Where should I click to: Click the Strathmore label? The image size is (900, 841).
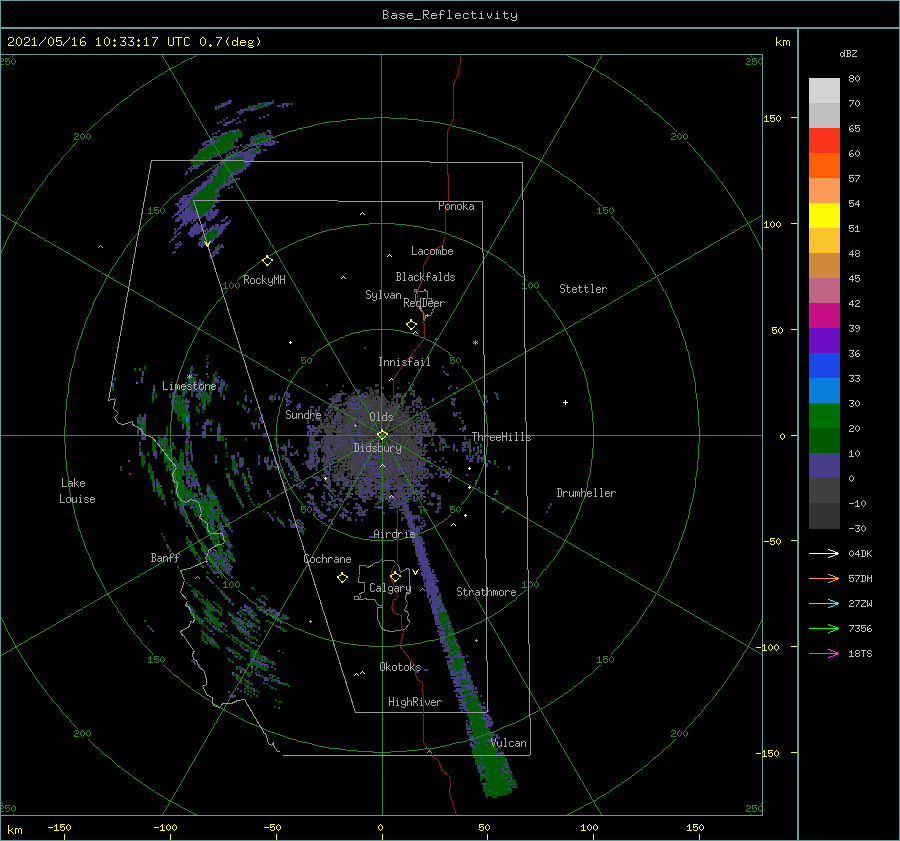486,592
